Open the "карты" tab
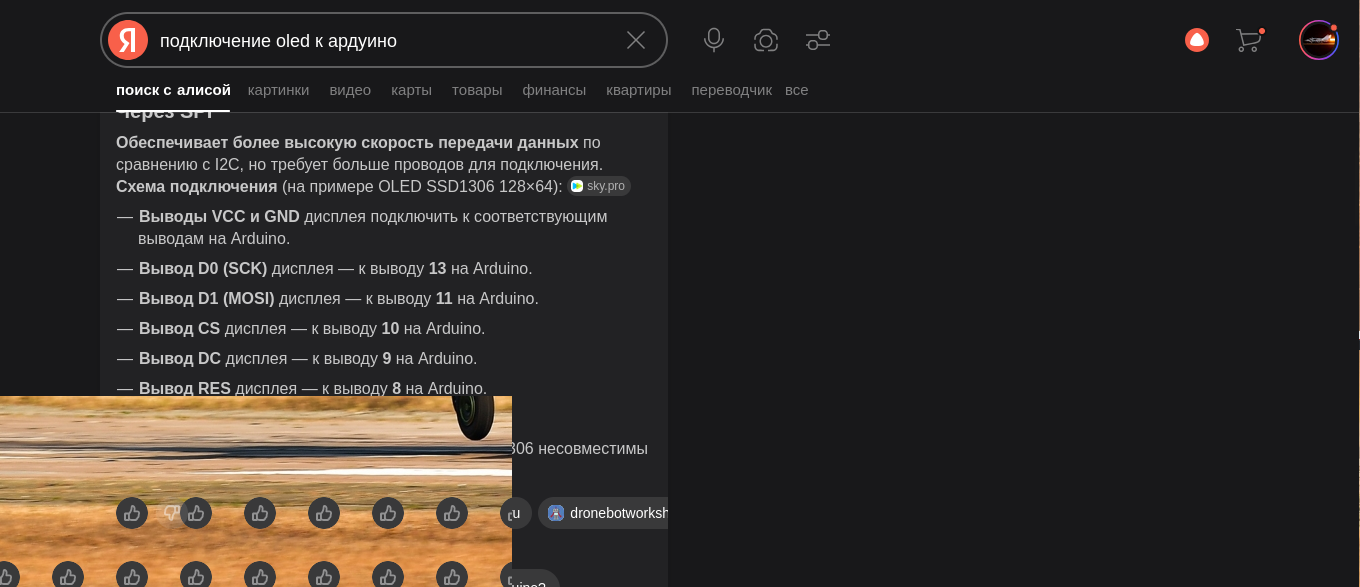The height and width of the screenshot is (587, 1360). 411,90
